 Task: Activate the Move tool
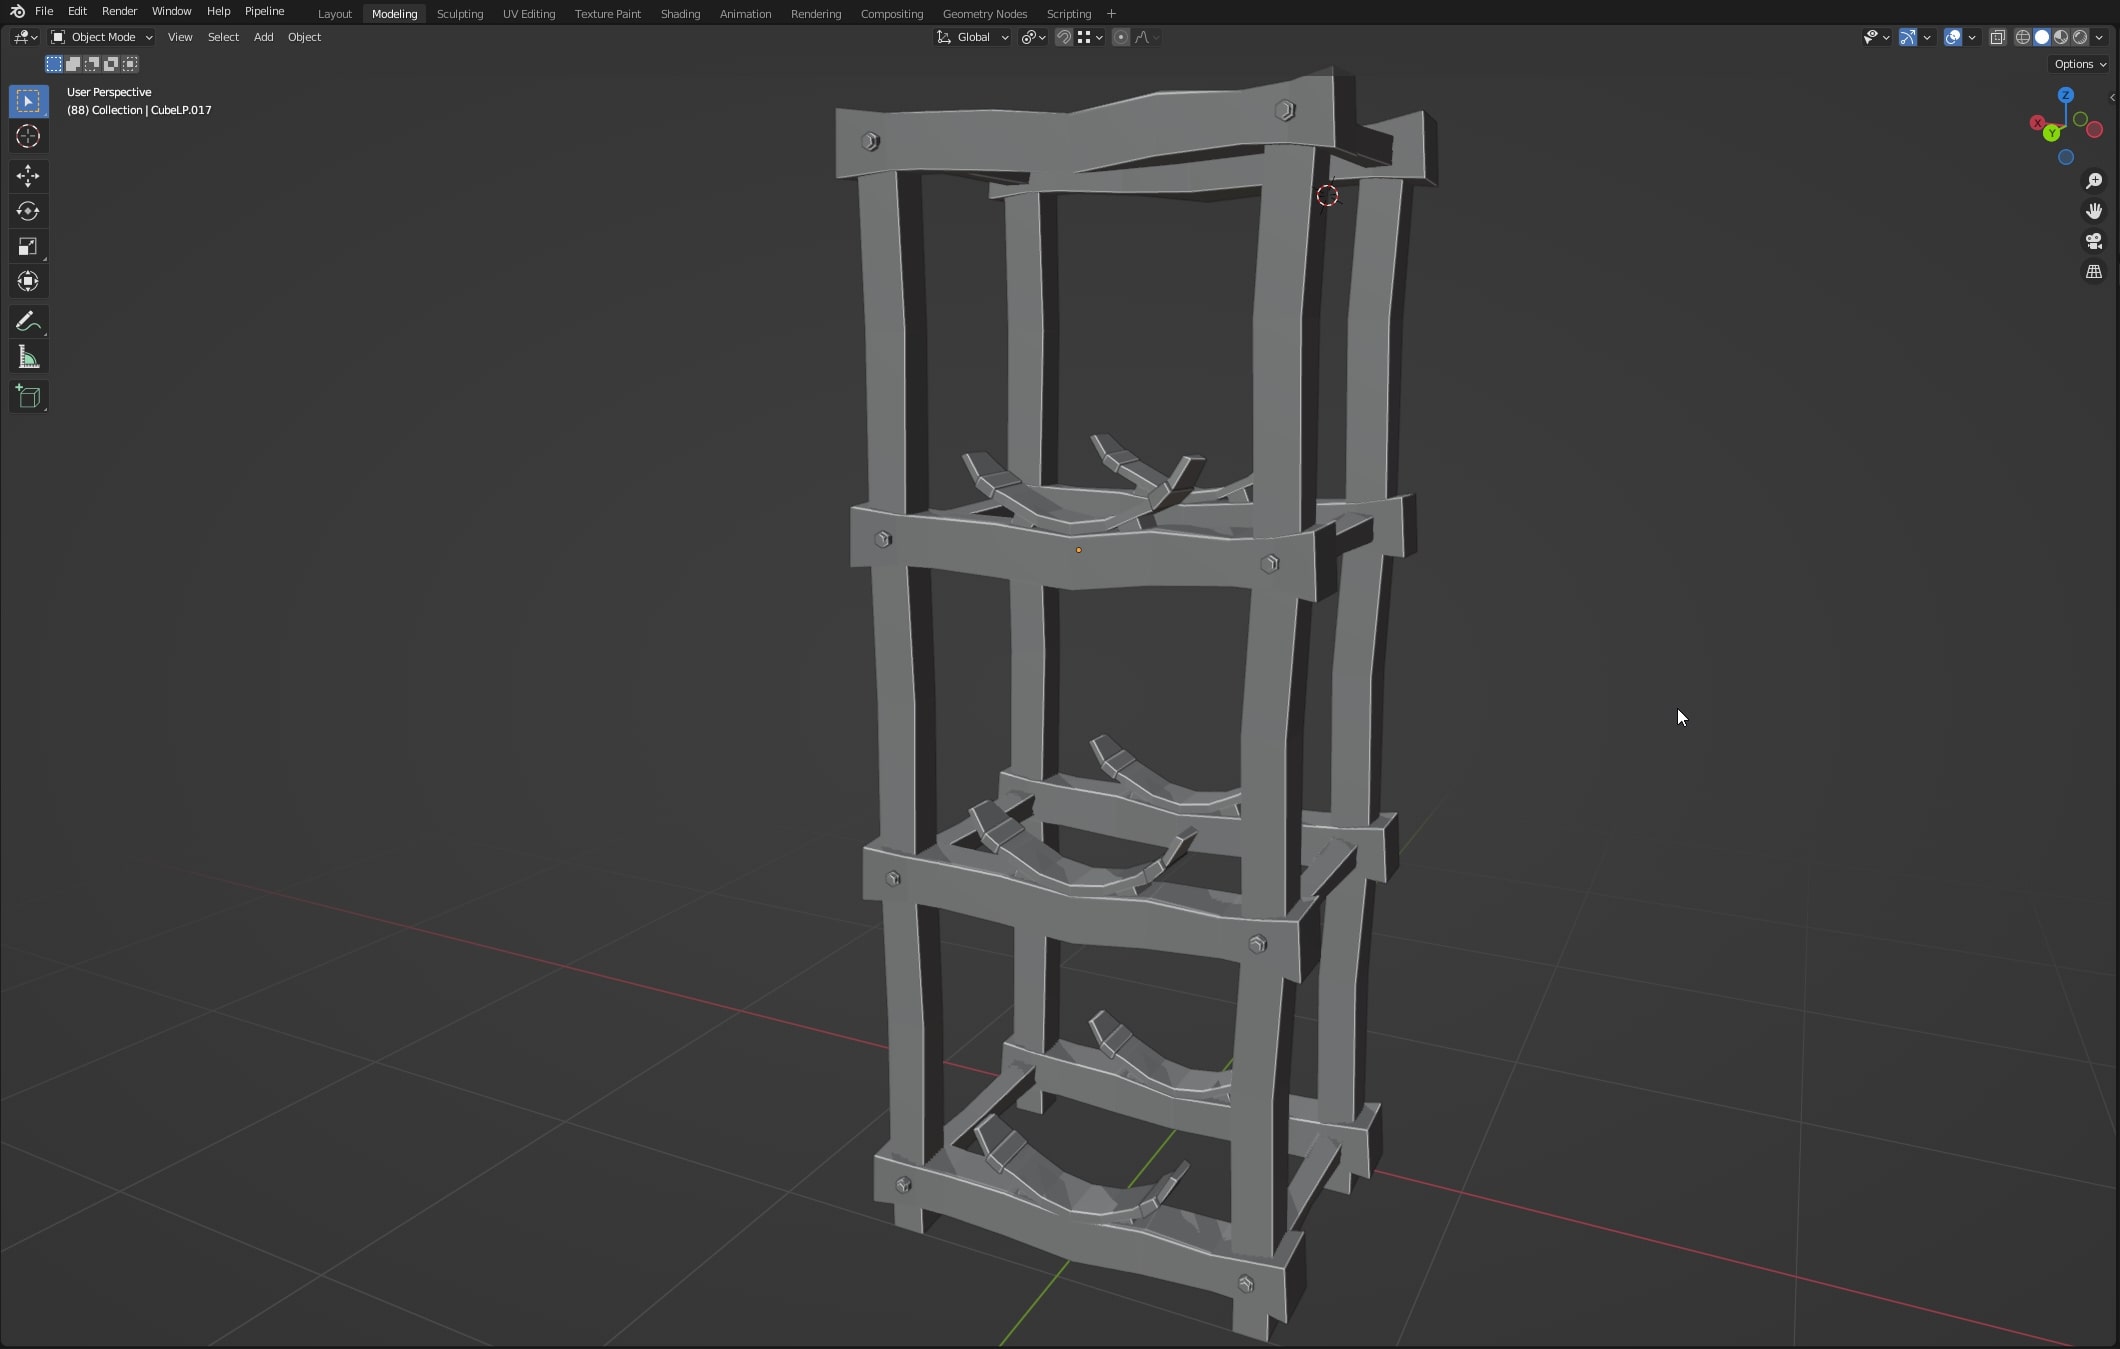(28, 176)
